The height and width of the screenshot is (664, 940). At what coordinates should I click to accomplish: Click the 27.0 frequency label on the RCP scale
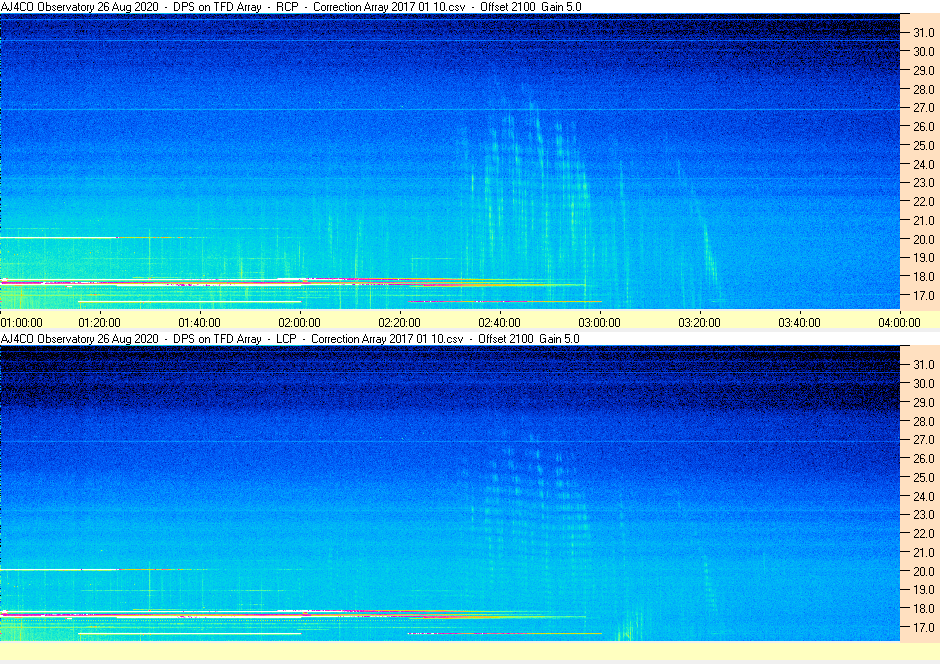923,108
